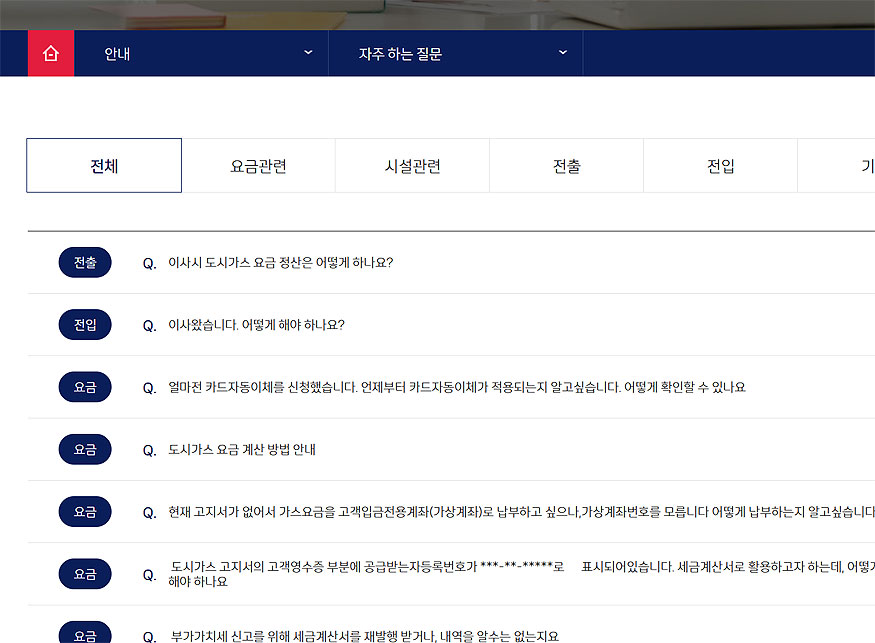Open question about 이사시 도시가스 요금 정산
The width and height of the screenshot is (875, 643).
pos(281,263)
